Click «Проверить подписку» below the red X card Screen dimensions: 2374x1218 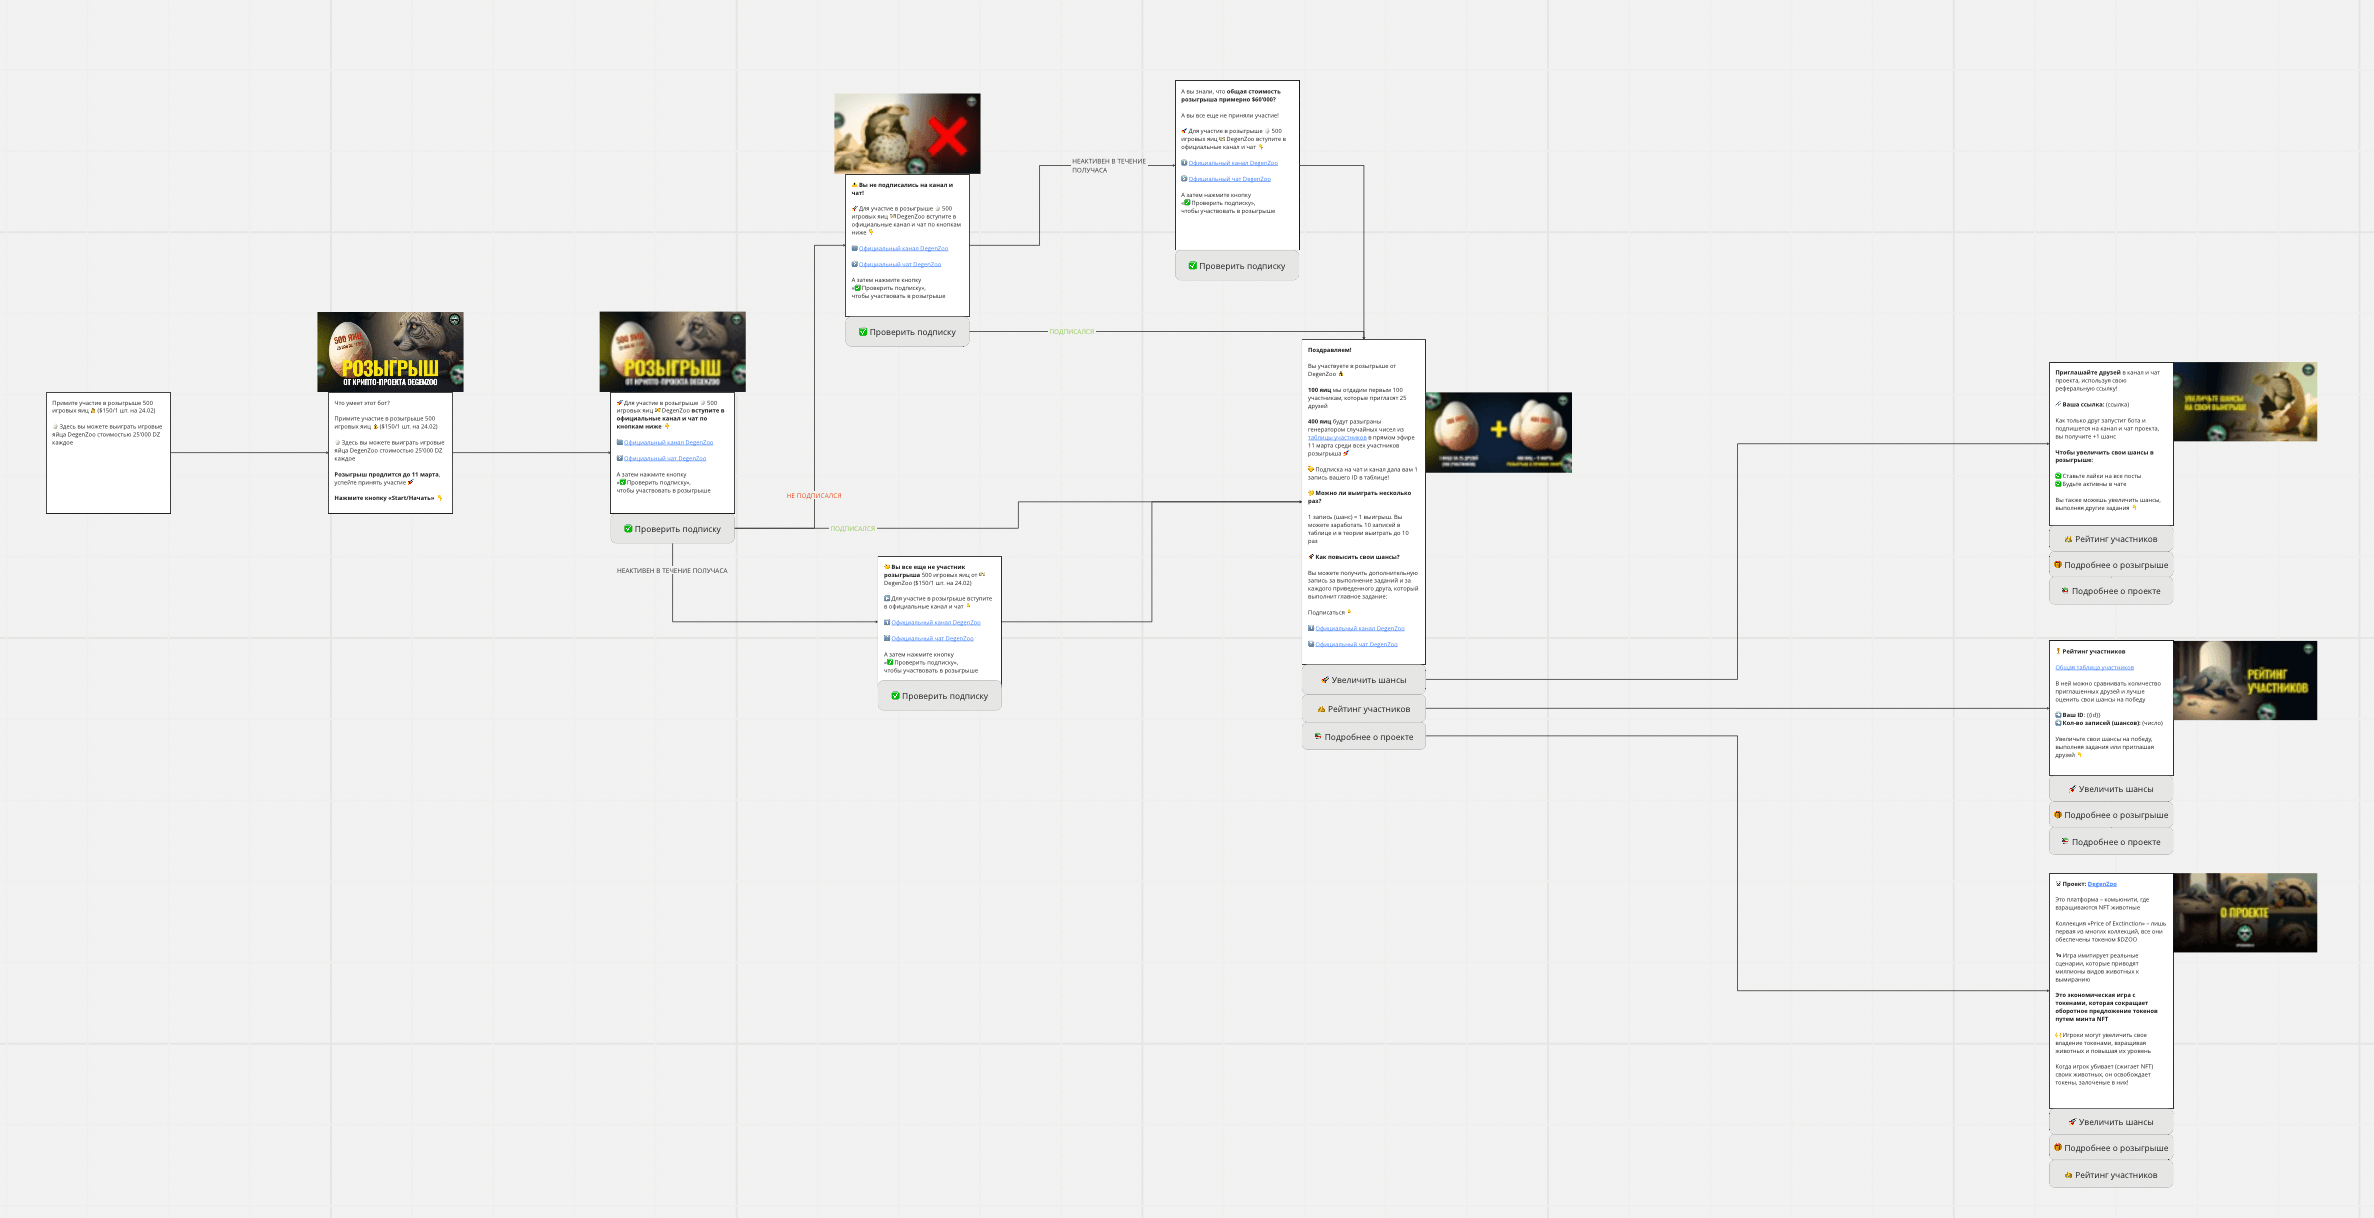click(907, 332)
